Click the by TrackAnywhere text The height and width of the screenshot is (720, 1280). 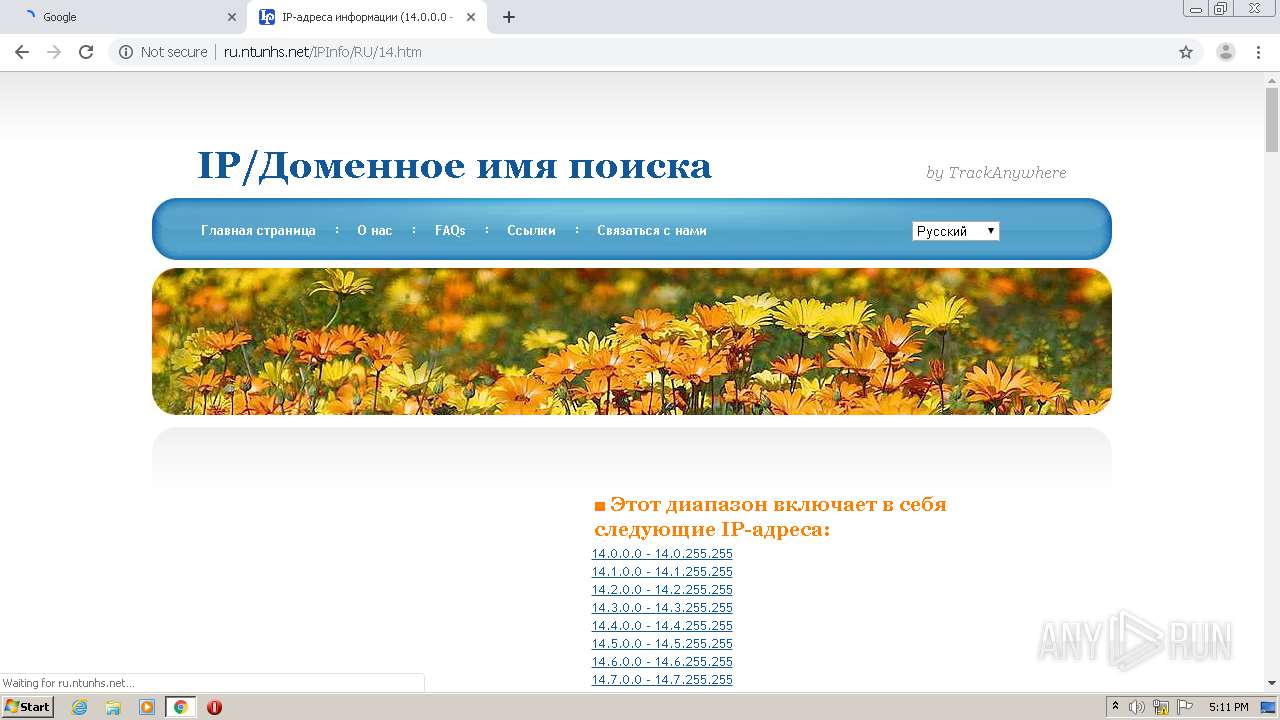(x=996, y=173)
